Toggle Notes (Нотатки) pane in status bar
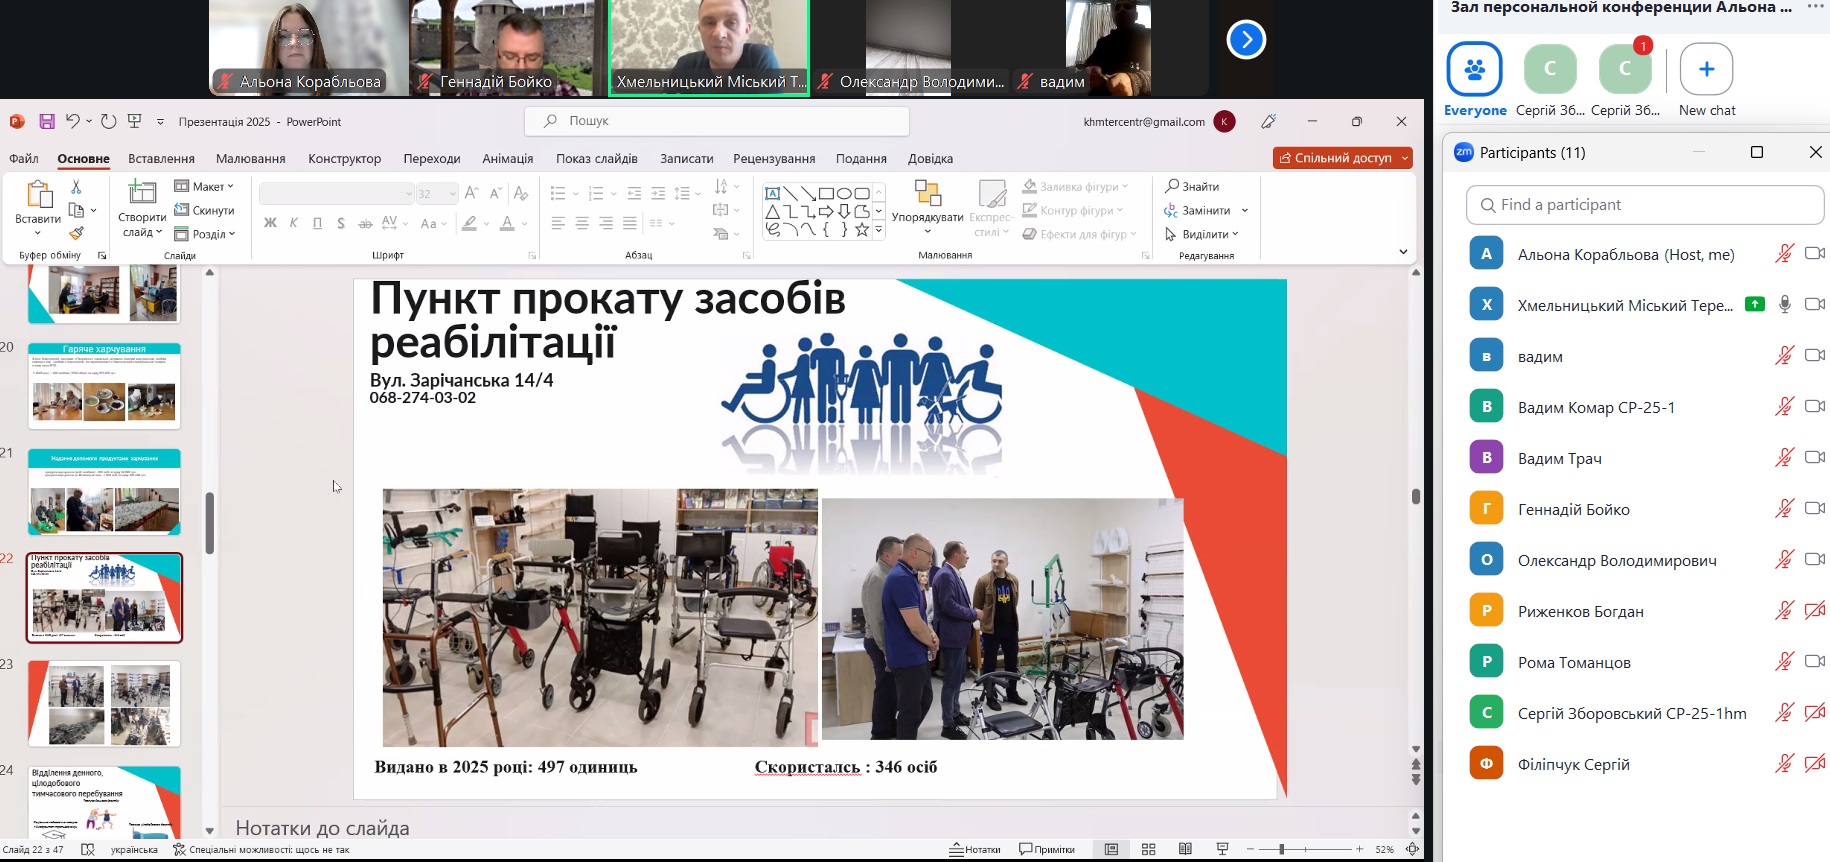This screenshot has width=1830, height=862. pyautogui.click(x=974, y=849)
